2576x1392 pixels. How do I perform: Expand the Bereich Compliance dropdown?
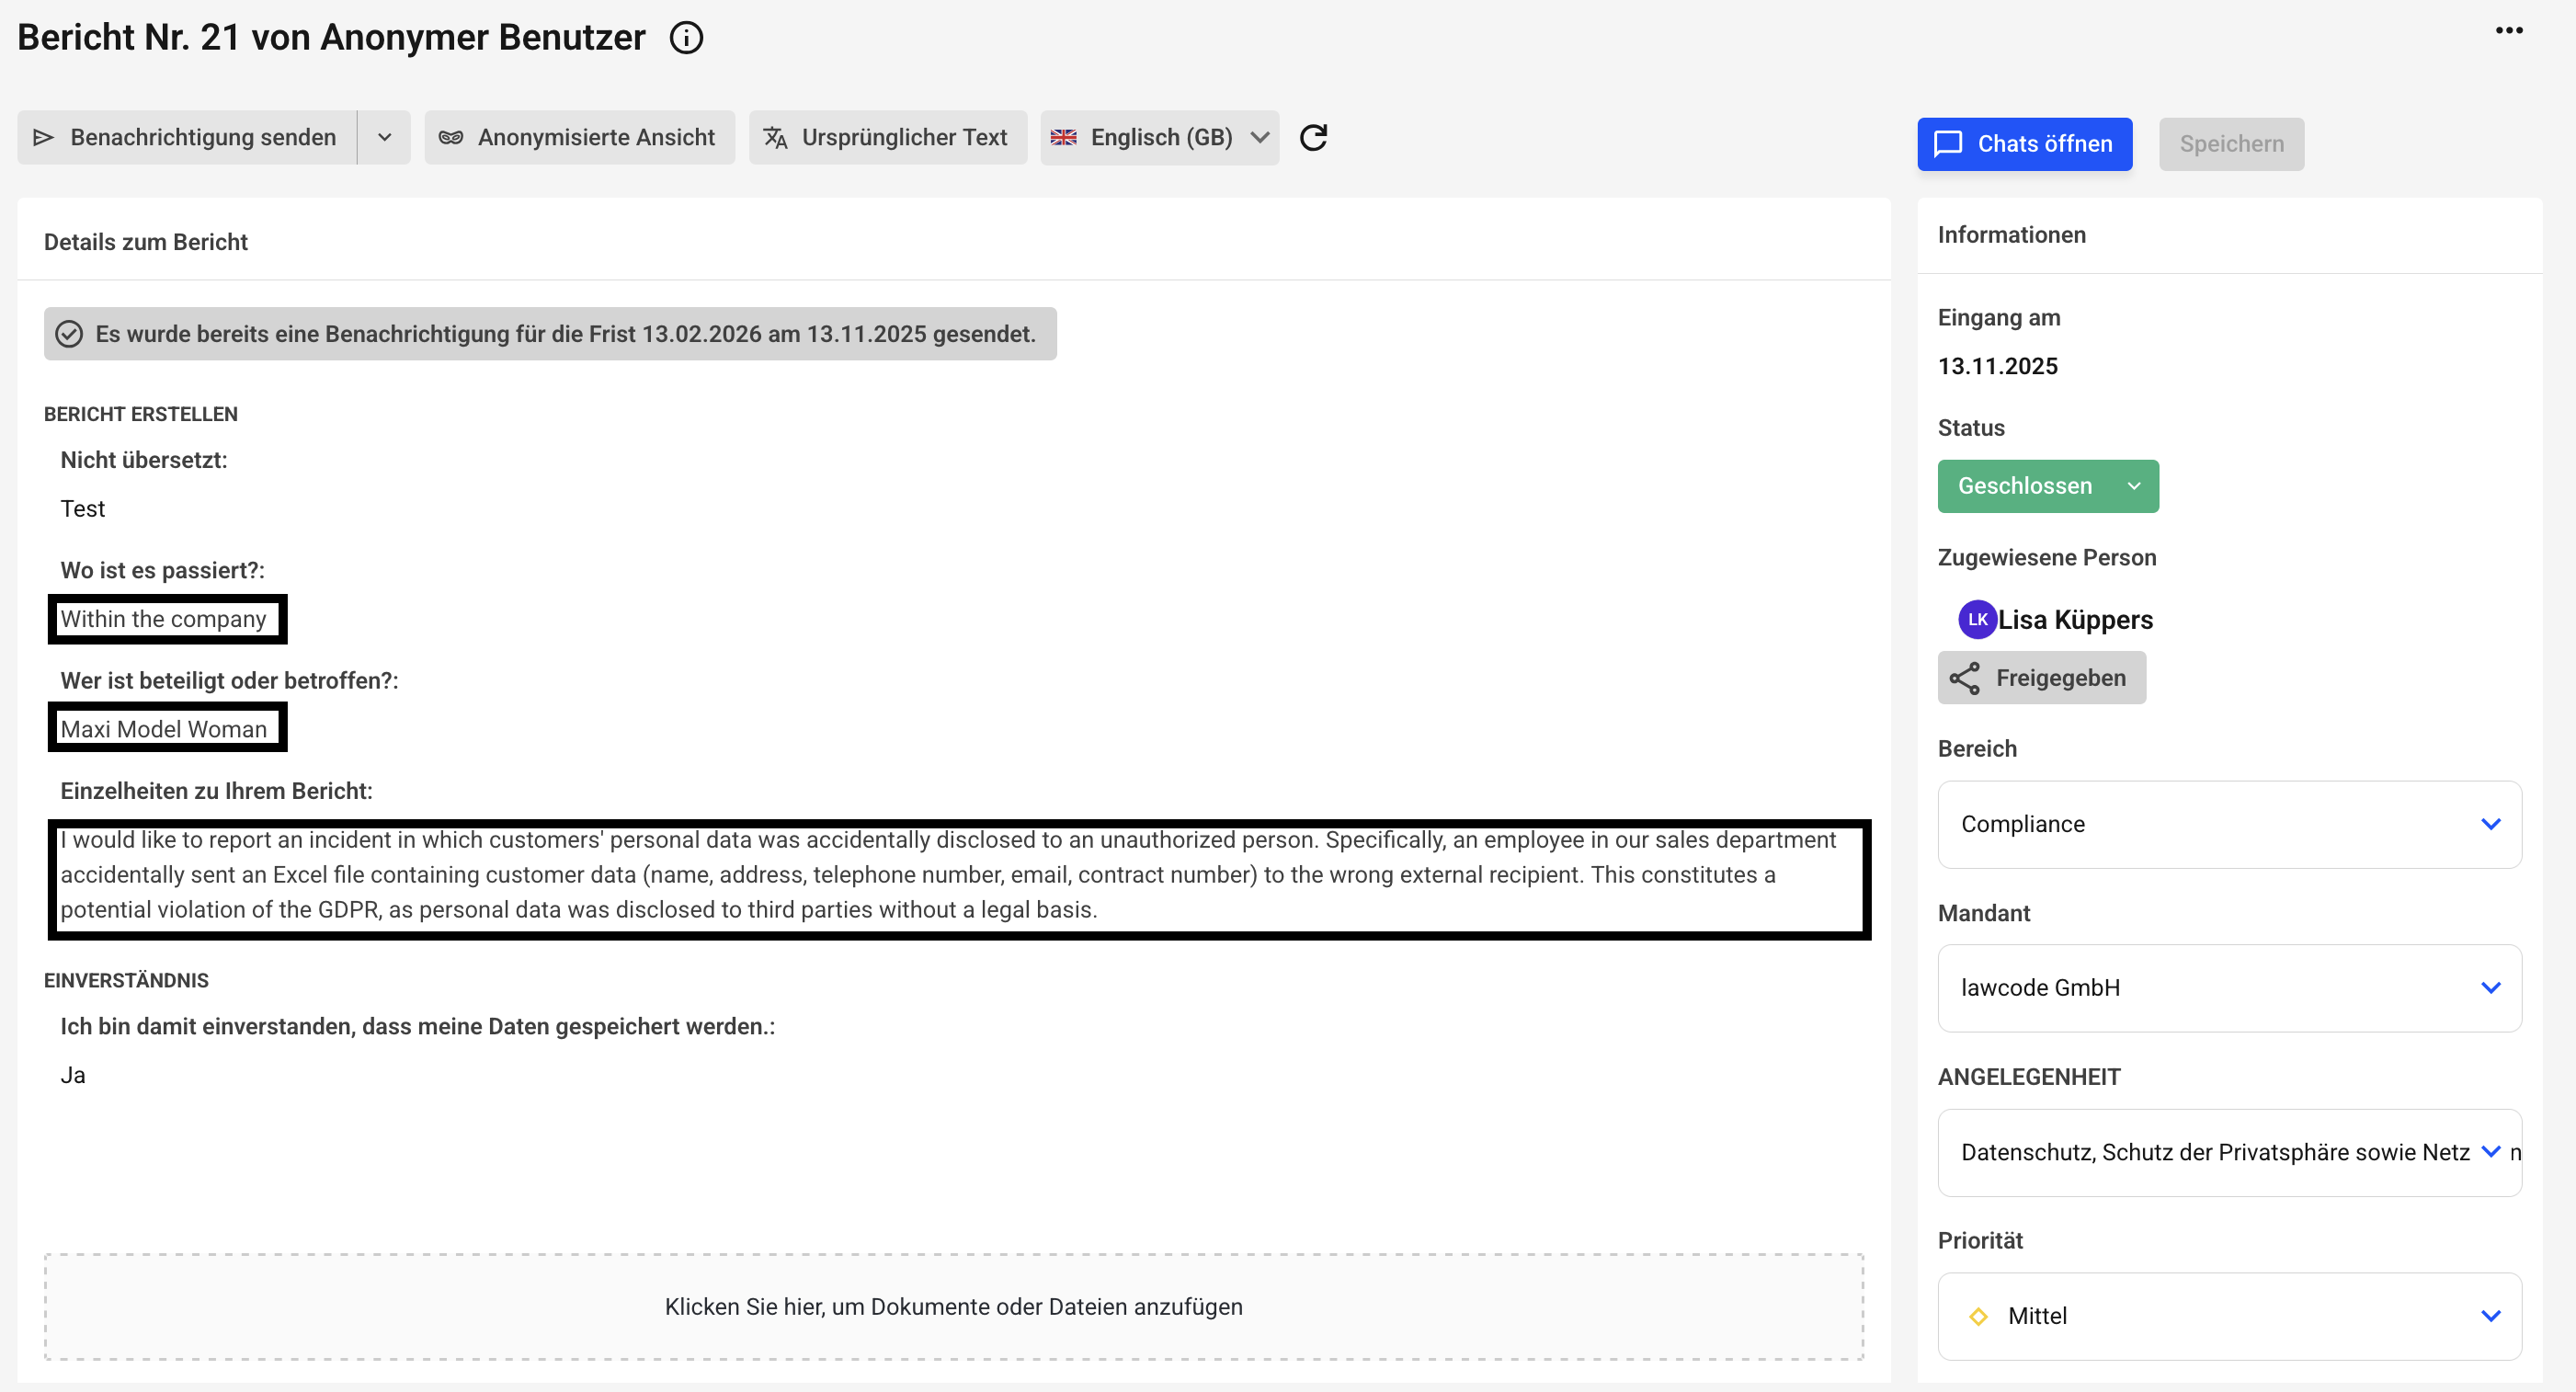[2228, 824]
